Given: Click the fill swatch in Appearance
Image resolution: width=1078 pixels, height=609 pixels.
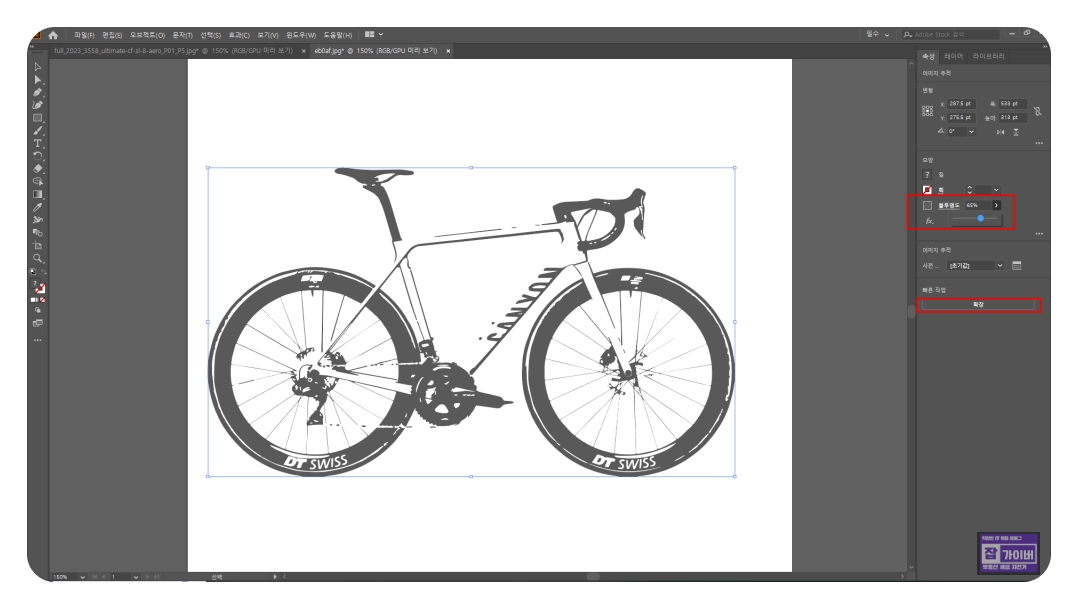Looking at the screenshot, I should point(927,175).
